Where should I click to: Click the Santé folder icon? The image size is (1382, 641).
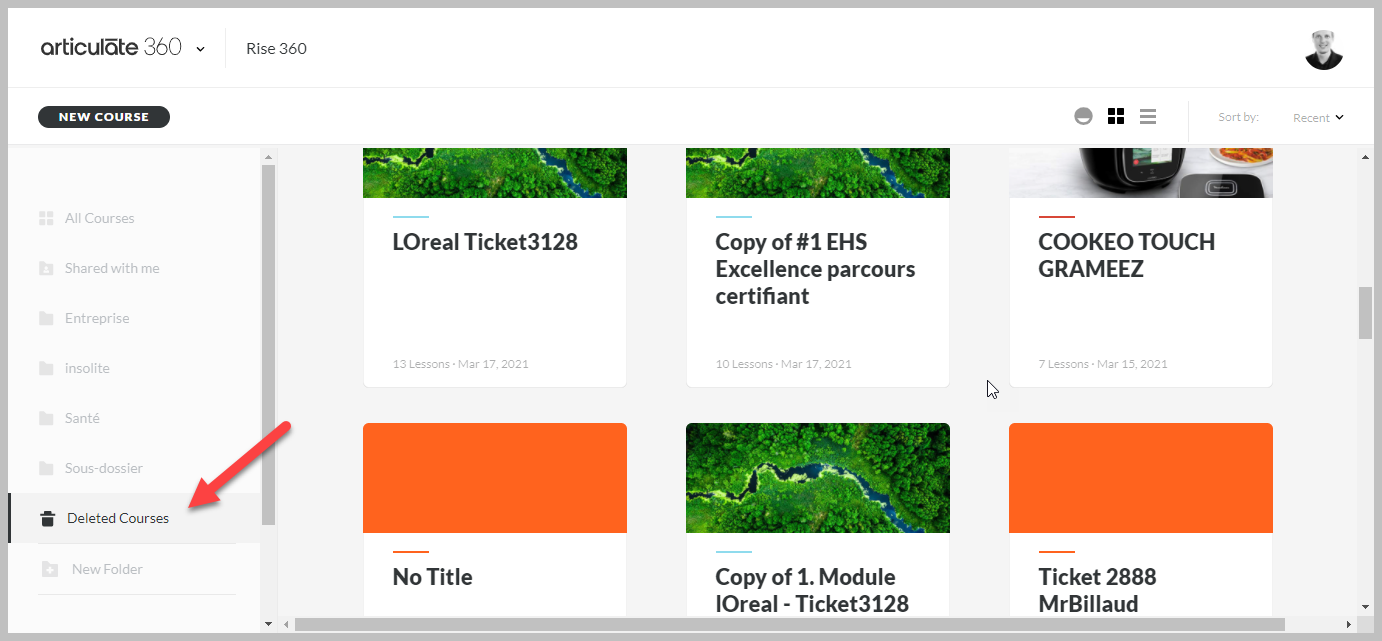[46, 418]
